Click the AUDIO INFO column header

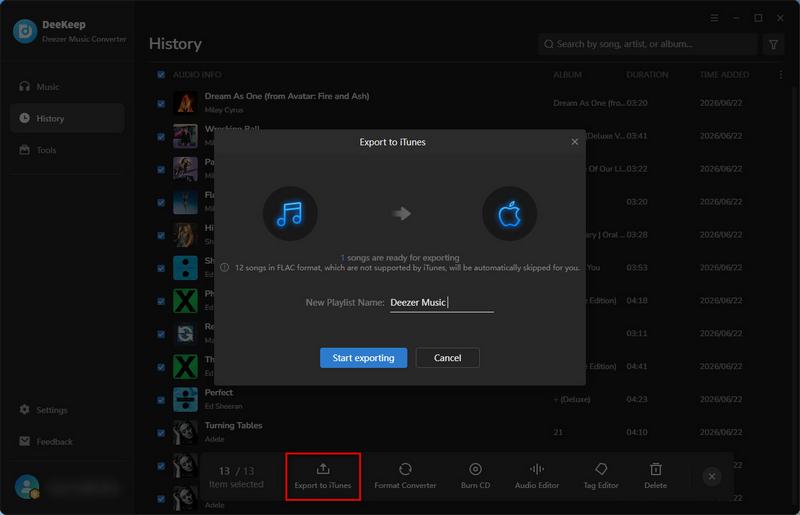coord(197,75)
